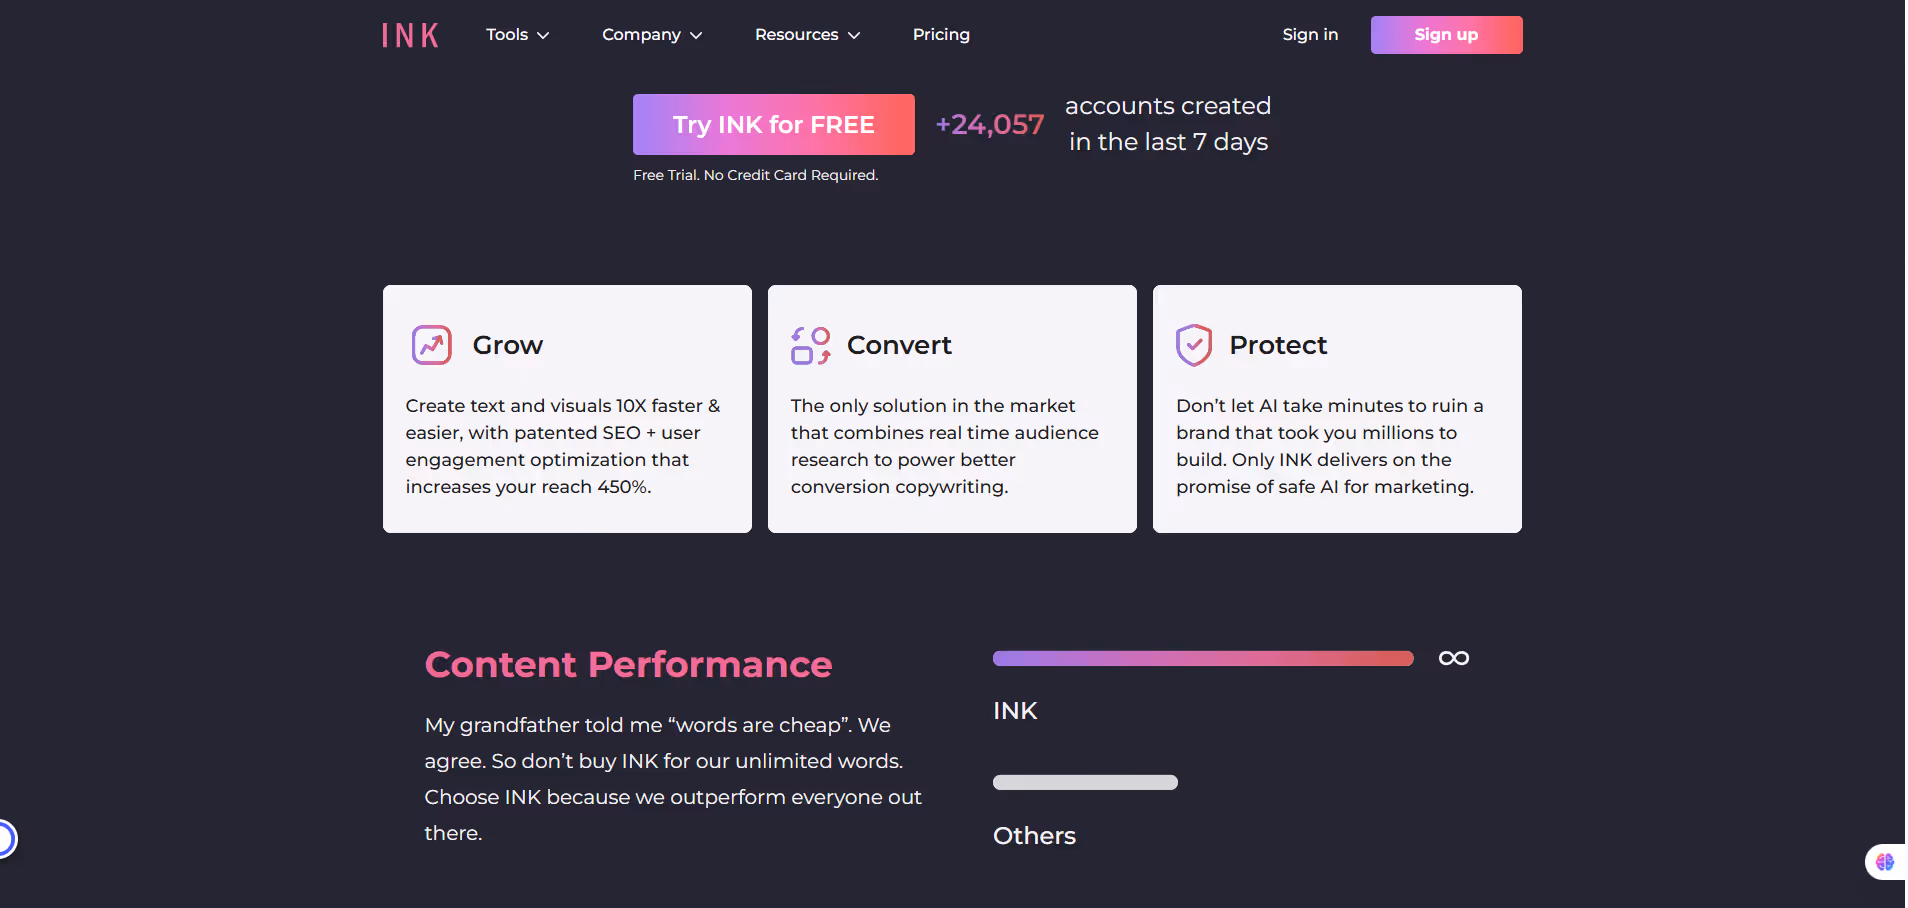Click 'Free Trial. No Credit Card Required.' text
The height and width of the screenshot is (908, 1908).
[756, 175]
